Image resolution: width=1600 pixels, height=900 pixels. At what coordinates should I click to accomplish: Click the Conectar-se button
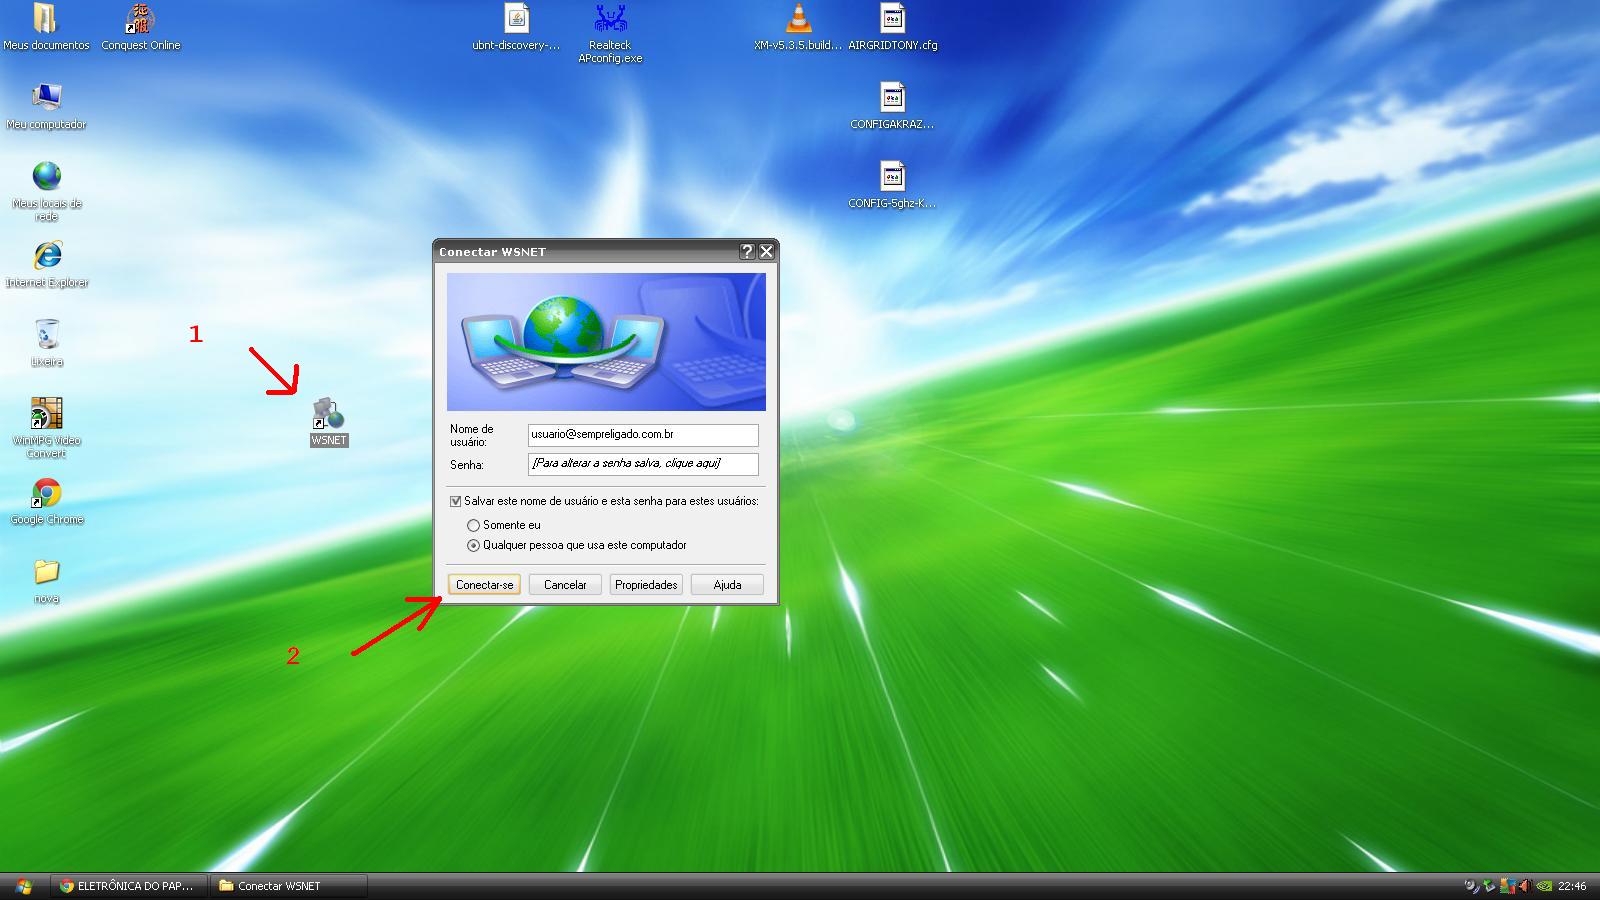point(484,585)
